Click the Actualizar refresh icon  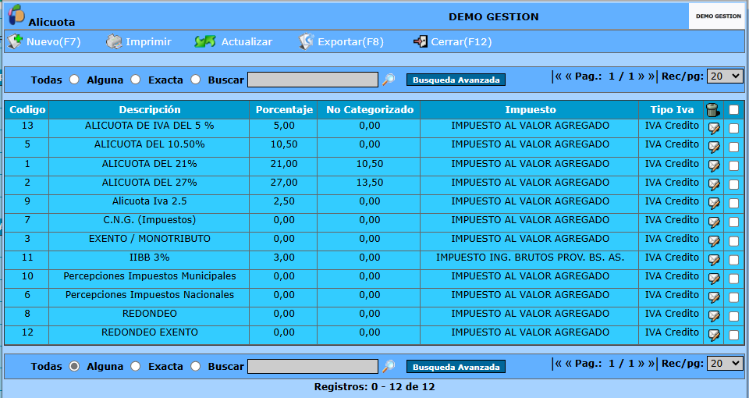[x=205, y=42]
